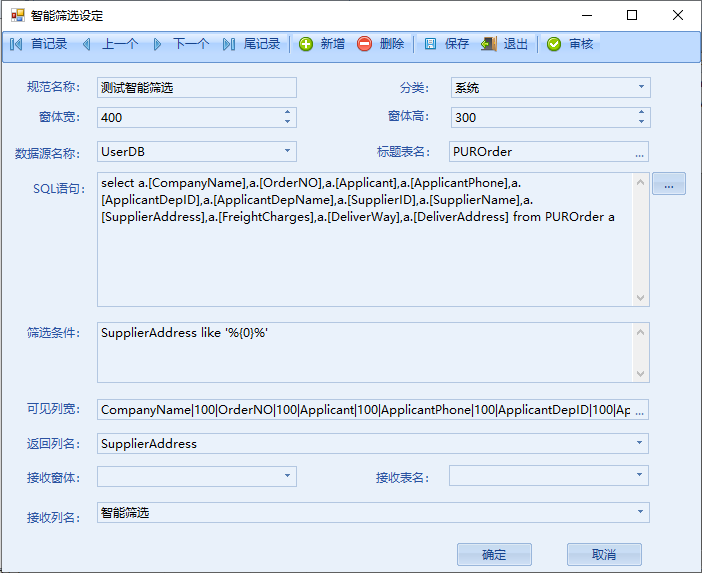Viewport: 702px width, 573px height.
Task: Minimize the 智能筛选设定 window
Action: click(587, 15)
